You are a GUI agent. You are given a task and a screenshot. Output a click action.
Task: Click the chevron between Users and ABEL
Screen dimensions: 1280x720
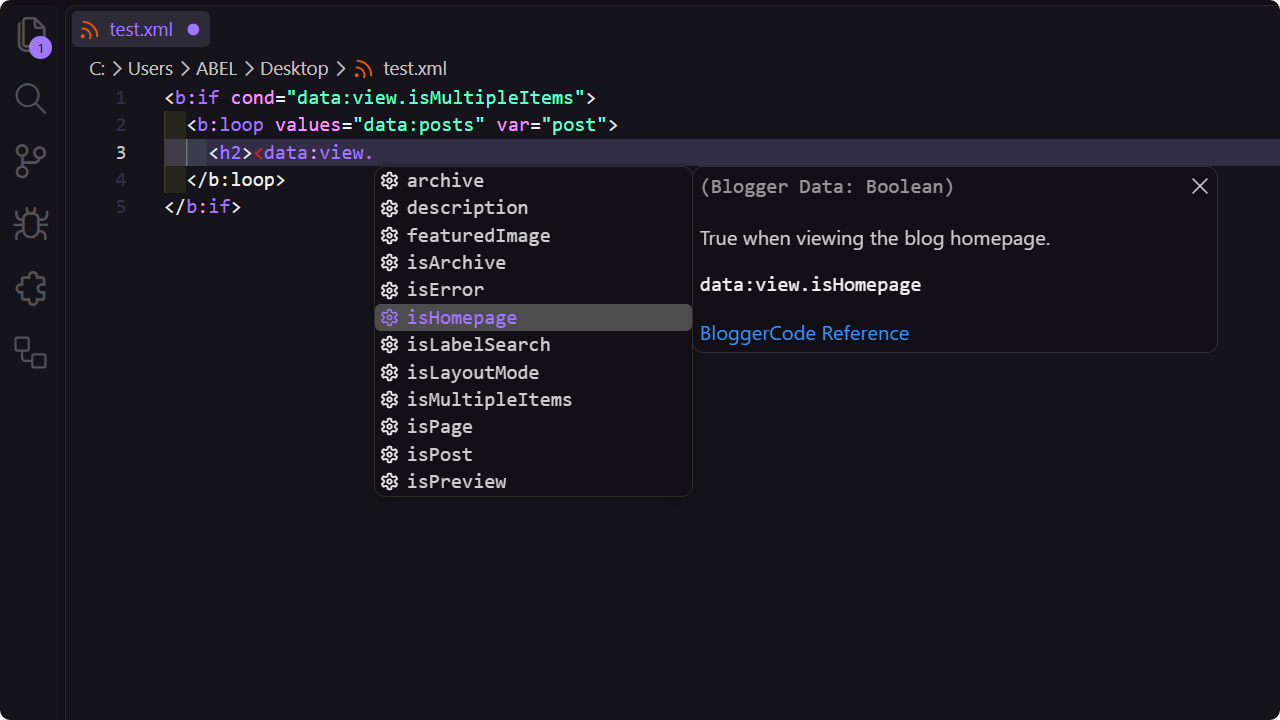point(185,69)
